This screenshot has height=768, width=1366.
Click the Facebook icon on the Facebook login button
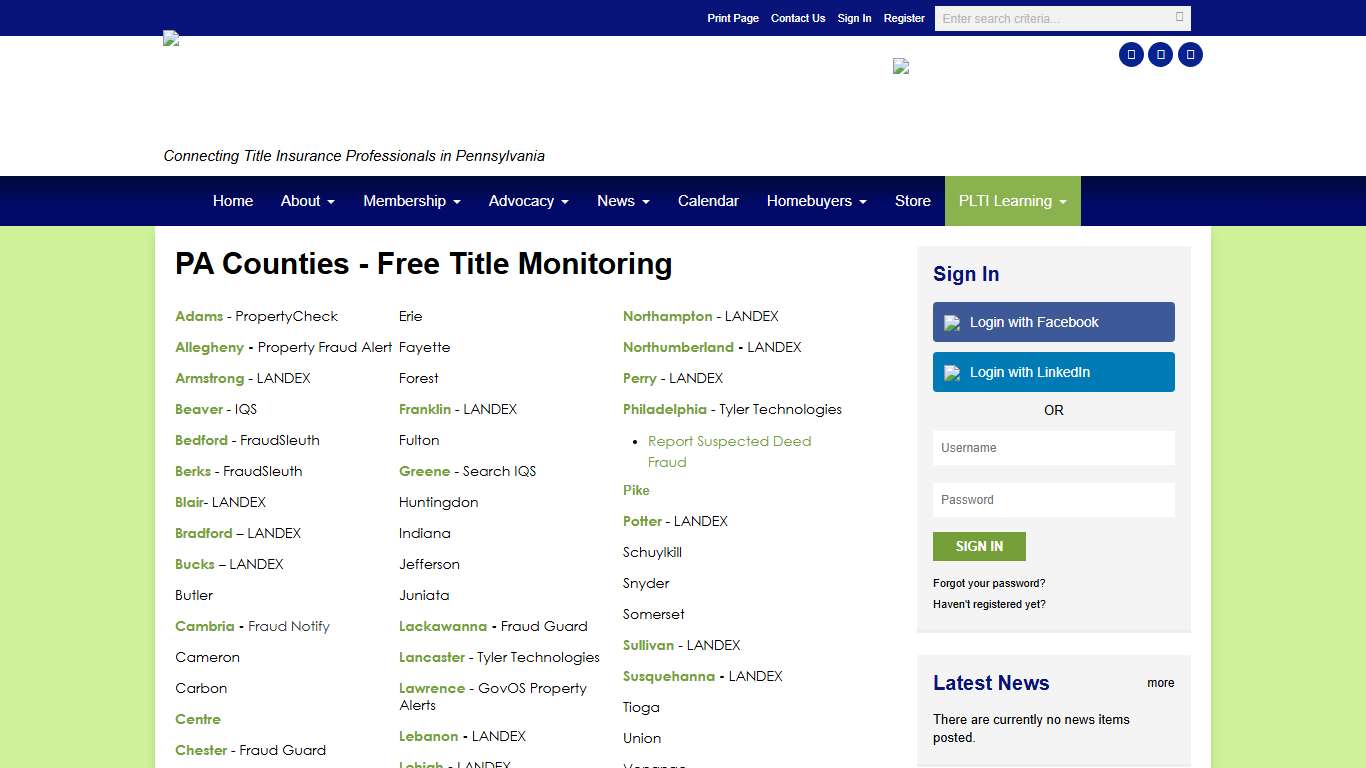click(951, 322)
